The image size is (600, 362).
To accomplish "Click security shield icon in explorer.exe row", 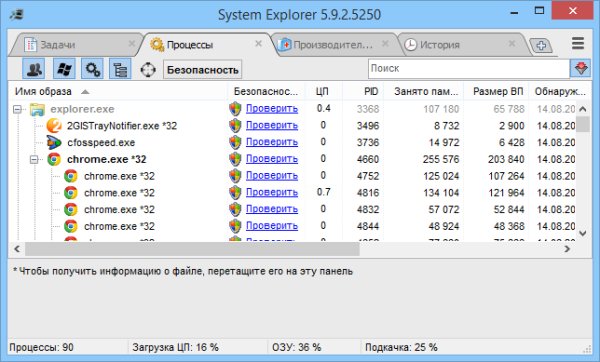I will point(235,109).
